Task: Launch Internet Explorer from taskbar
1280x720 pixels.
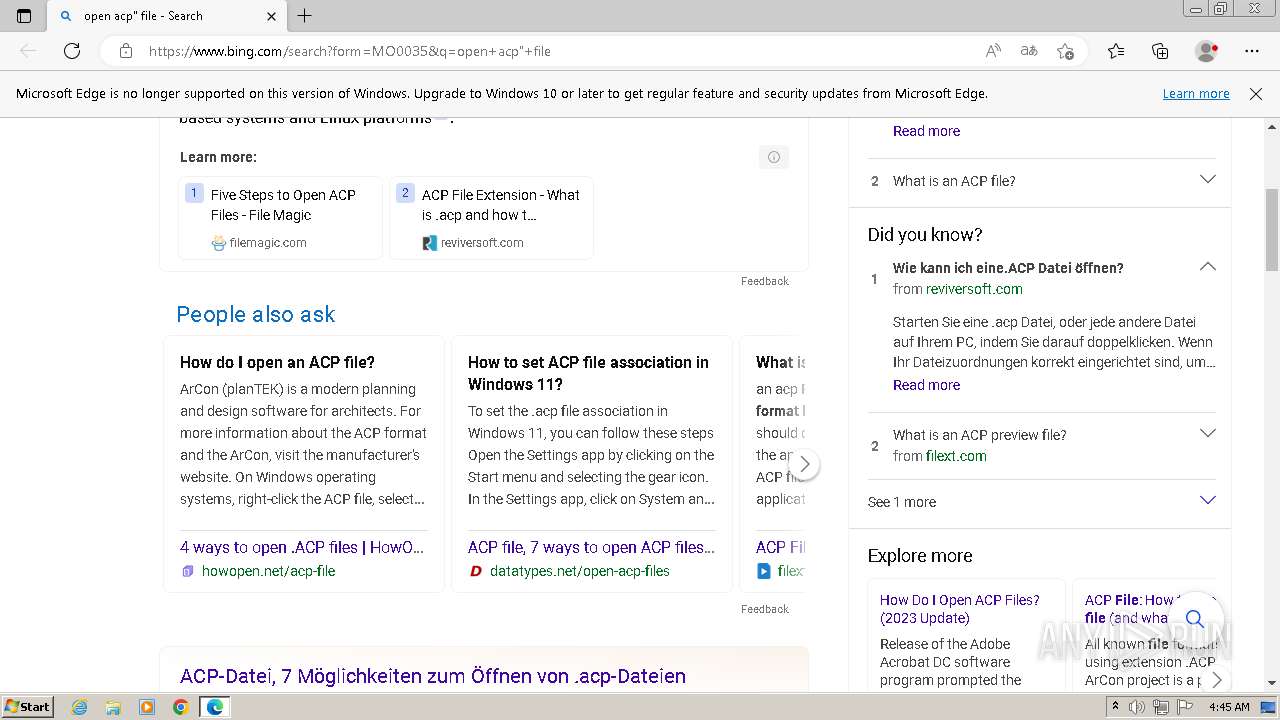Action: pyautogui.click(x=79, y=707)
